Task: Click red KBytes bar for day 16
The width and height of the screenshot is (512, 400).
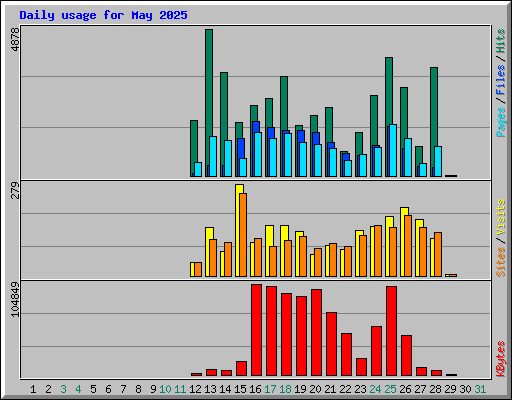Action: (256, 330)
